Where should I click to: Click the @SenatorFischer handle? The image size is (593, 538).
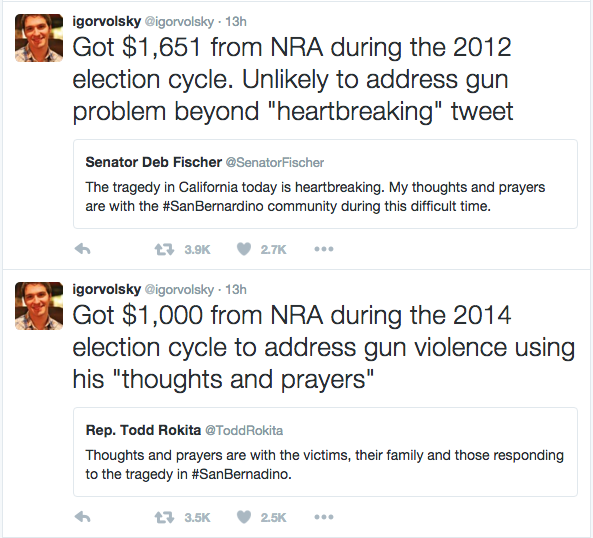[x=275, y=163]
